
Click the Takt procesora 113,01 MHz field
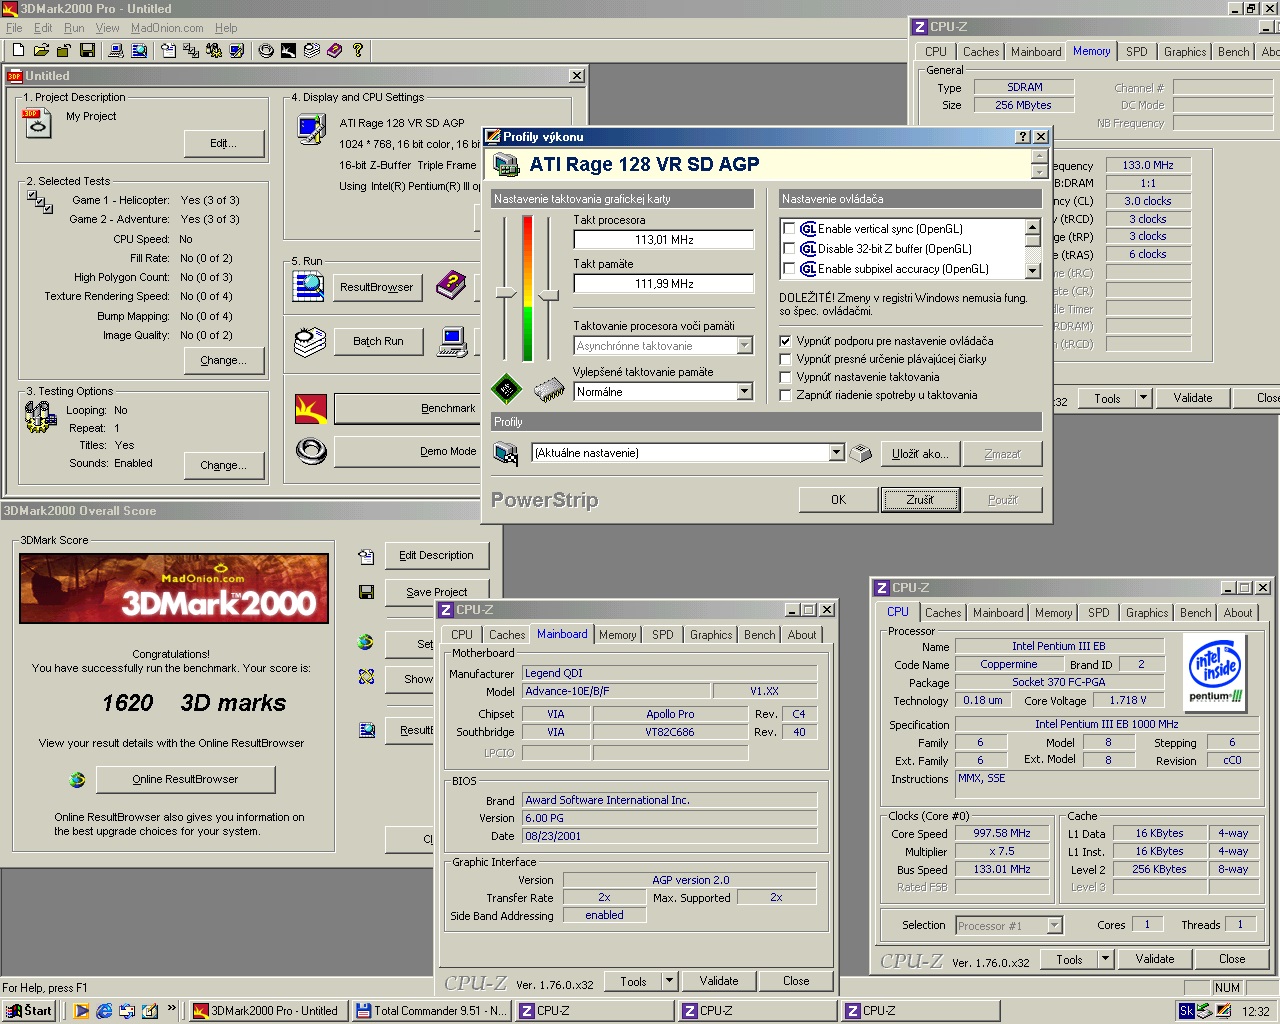tap(664, 240)
